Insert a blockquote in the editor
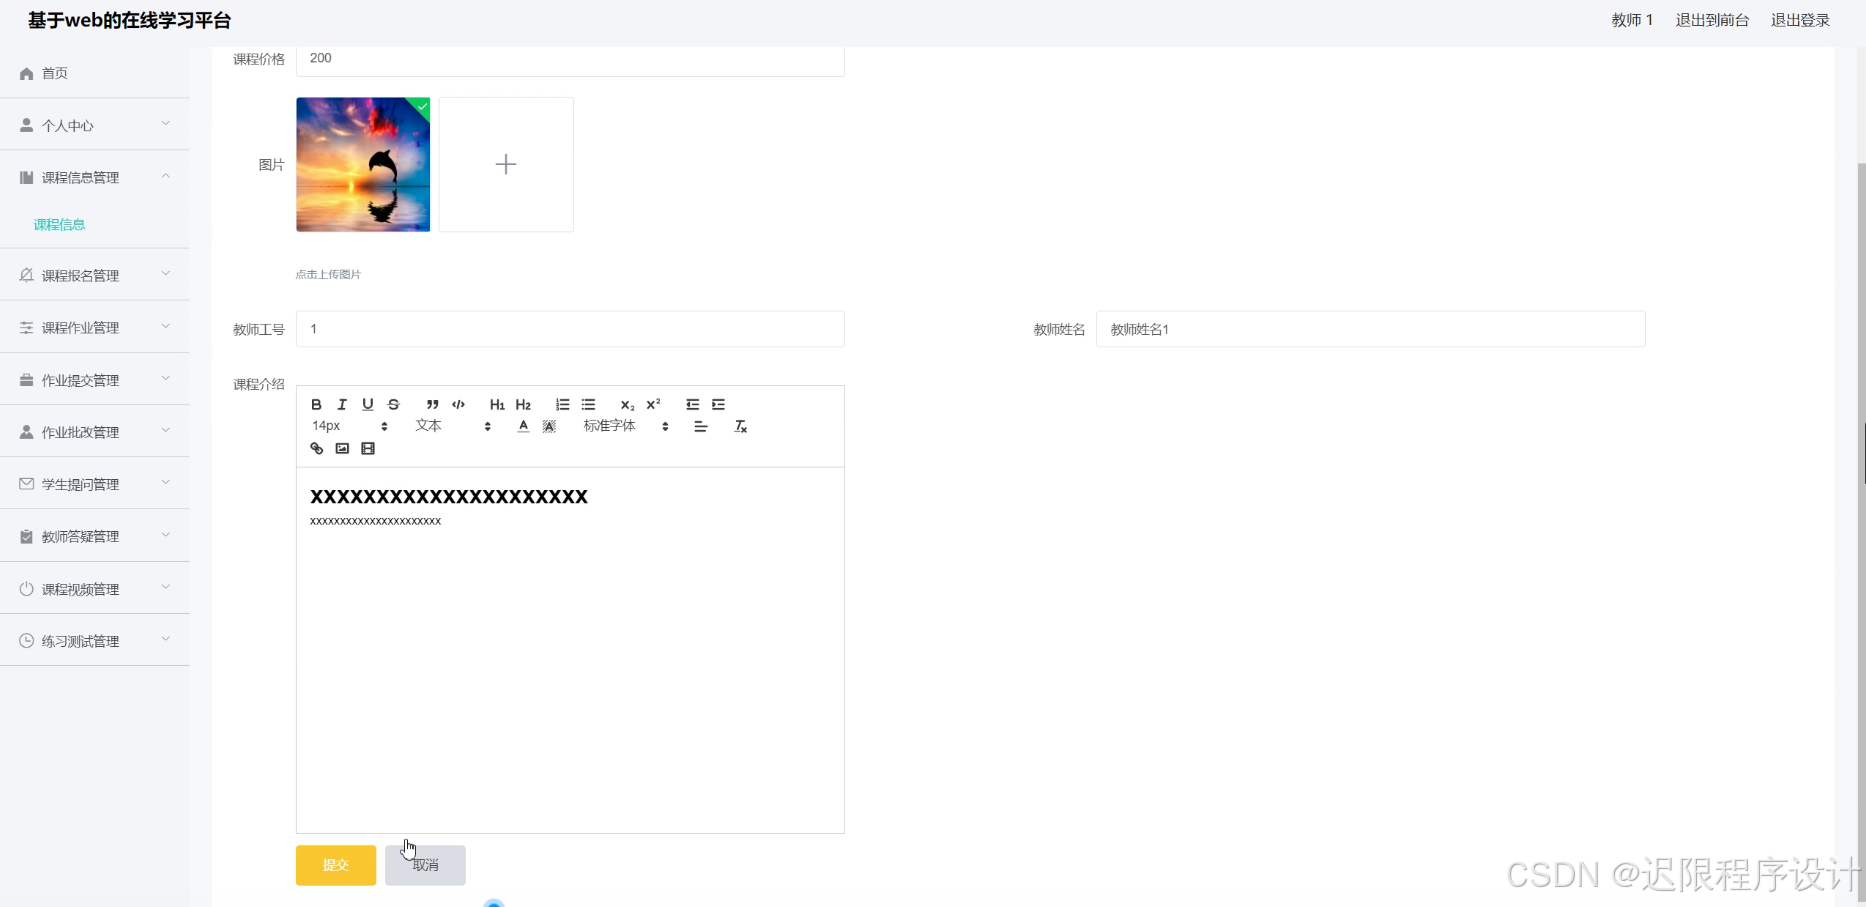 click(432, 404)
